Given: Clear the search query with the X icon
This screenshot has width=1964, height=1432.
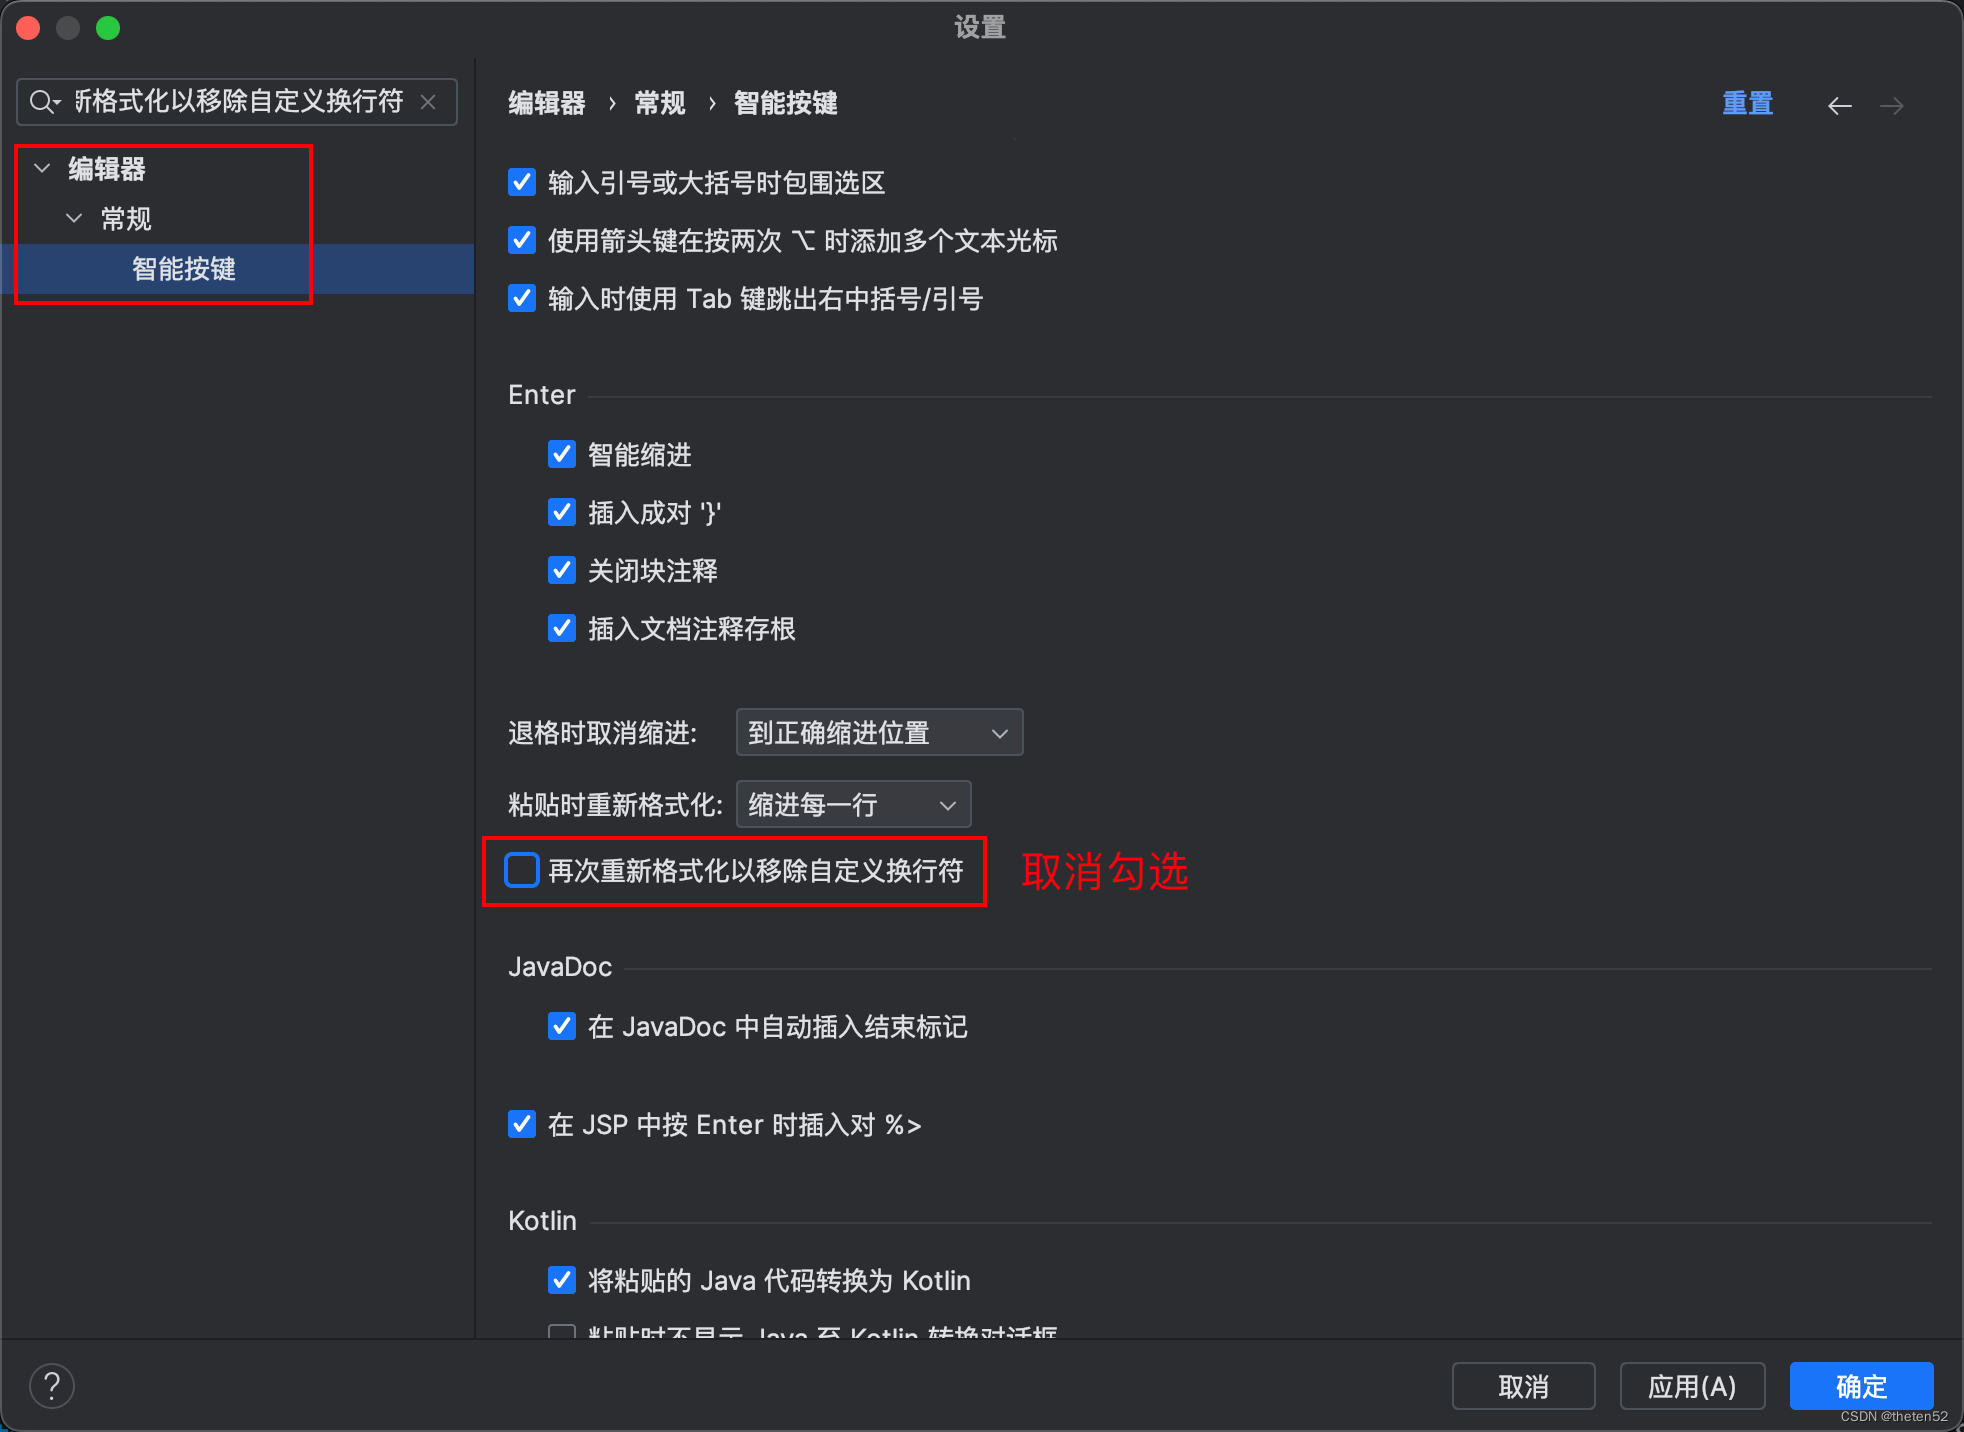Looking at the screenshot, I should click(x=428, y=101).
